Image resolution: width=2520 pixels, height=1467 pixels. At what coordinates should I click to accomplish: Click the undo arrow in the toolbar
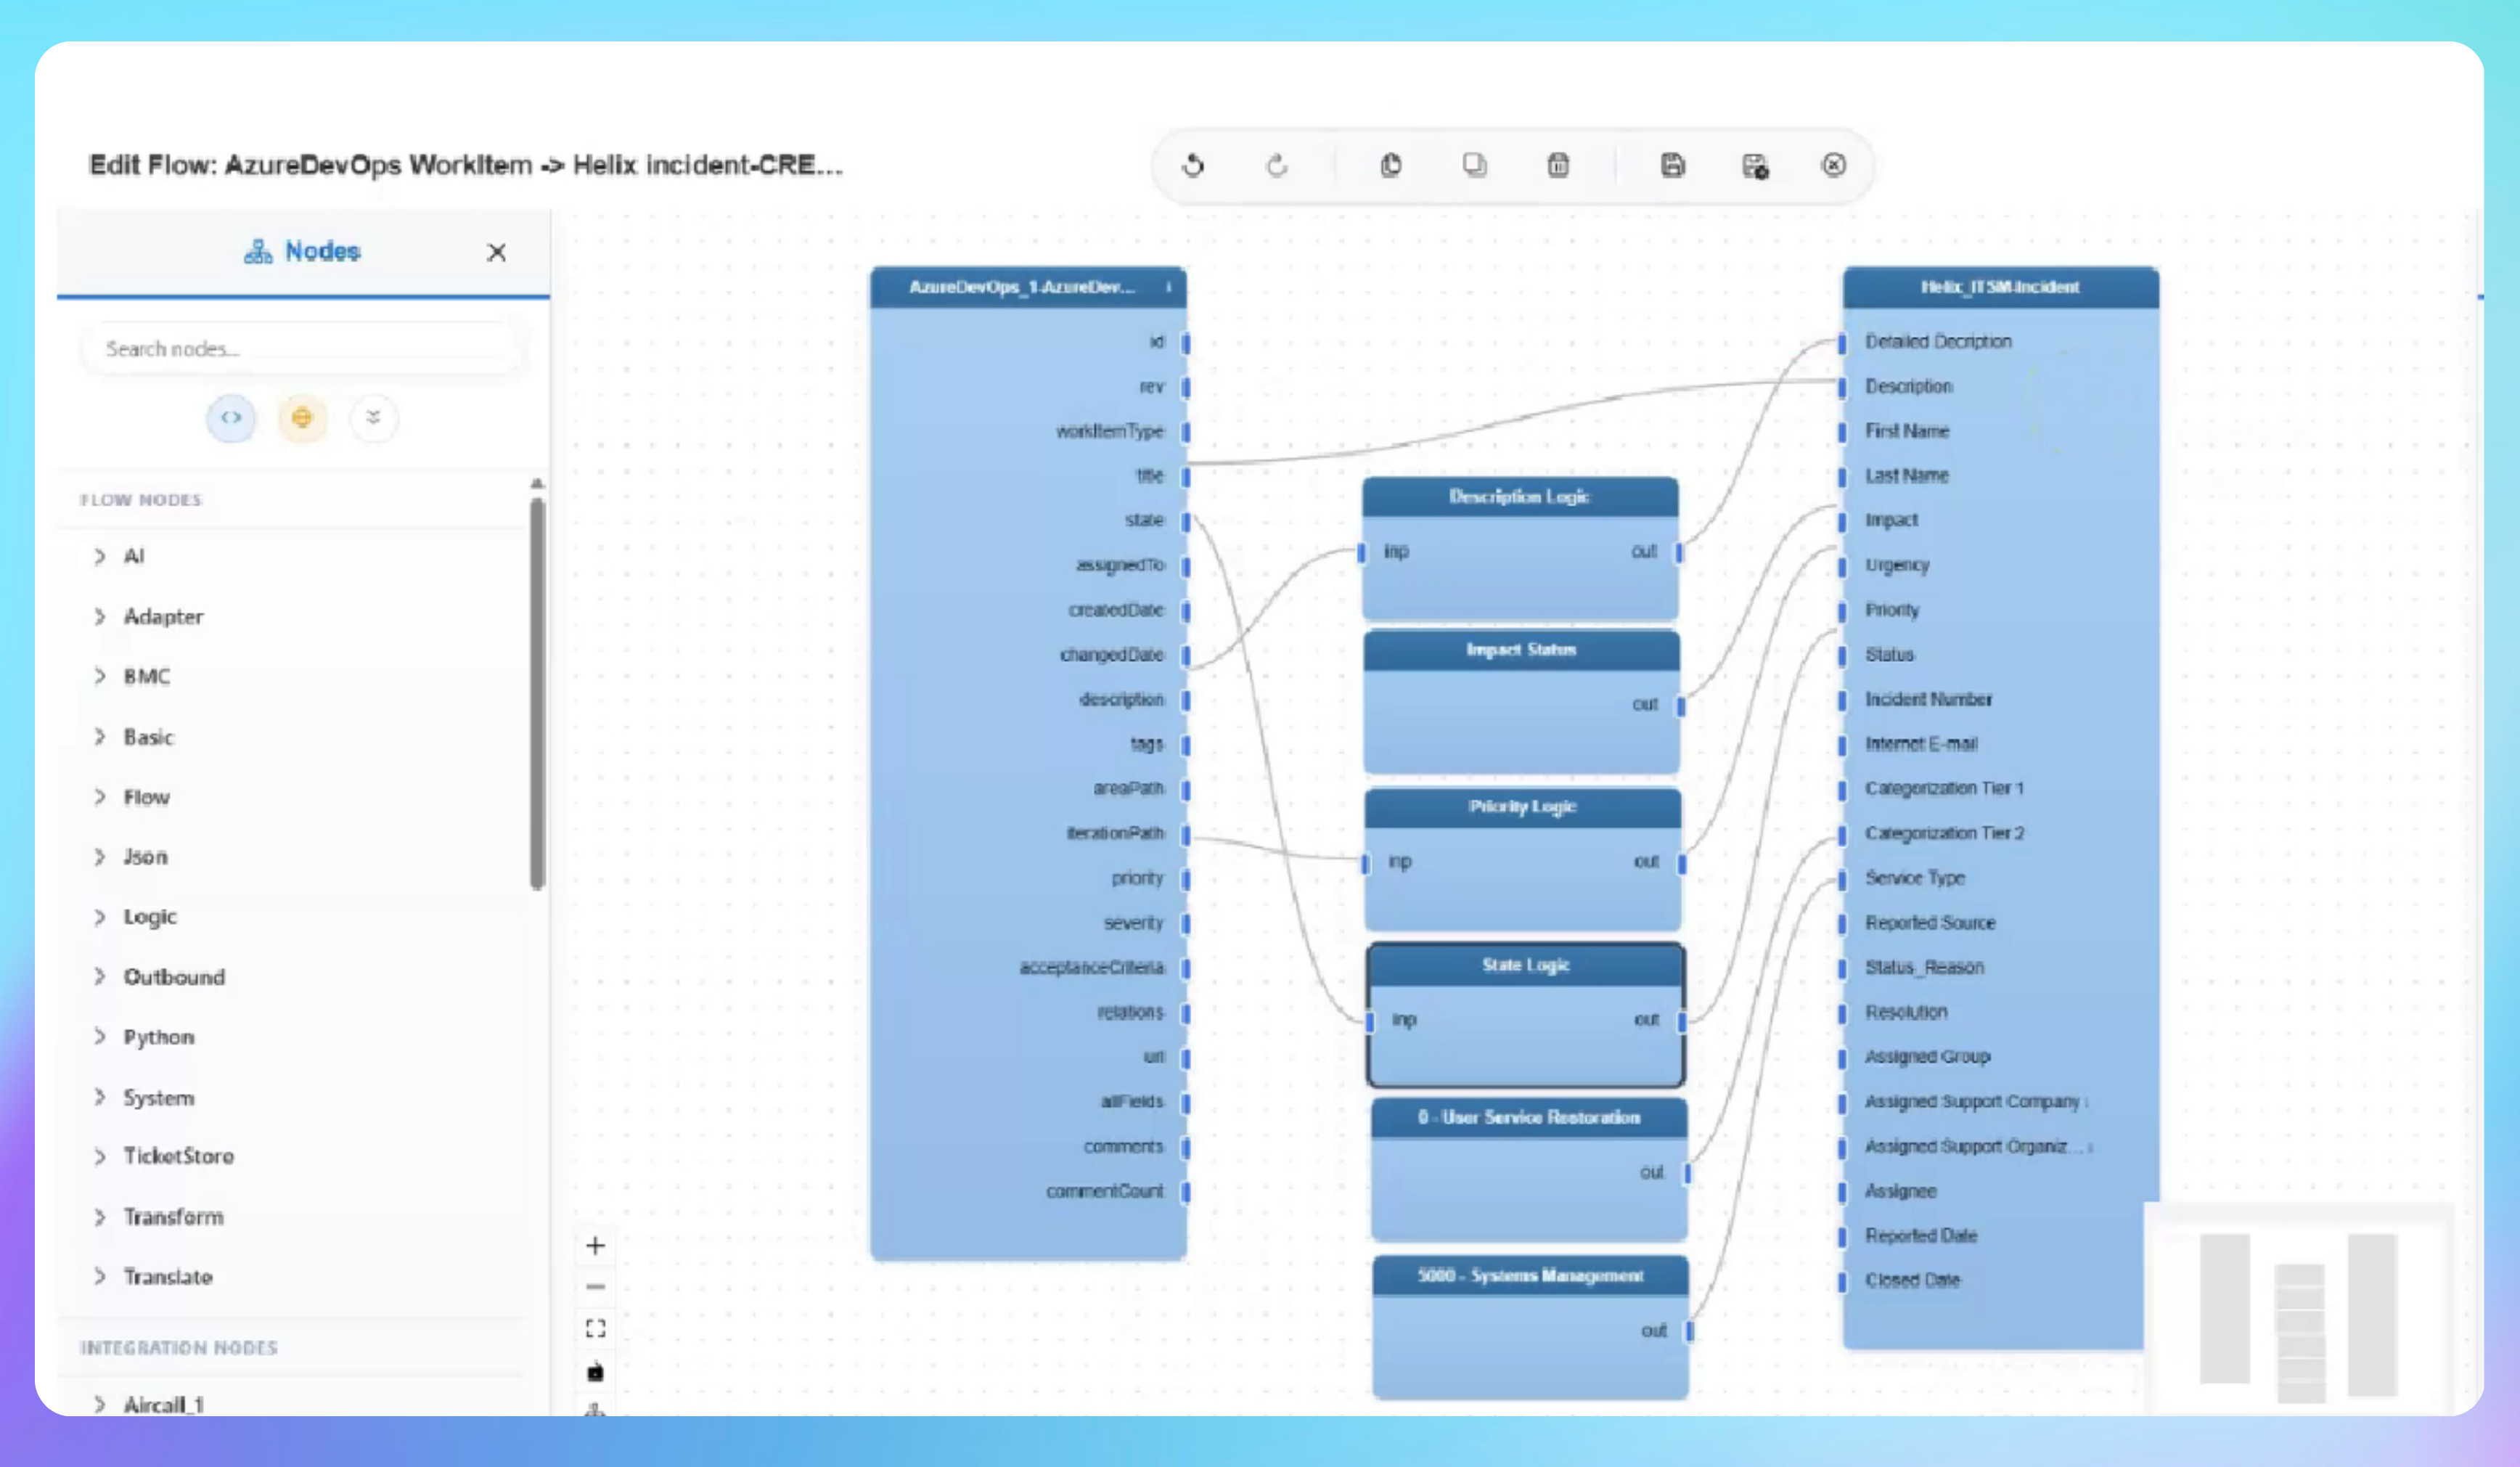point(1193,165)
